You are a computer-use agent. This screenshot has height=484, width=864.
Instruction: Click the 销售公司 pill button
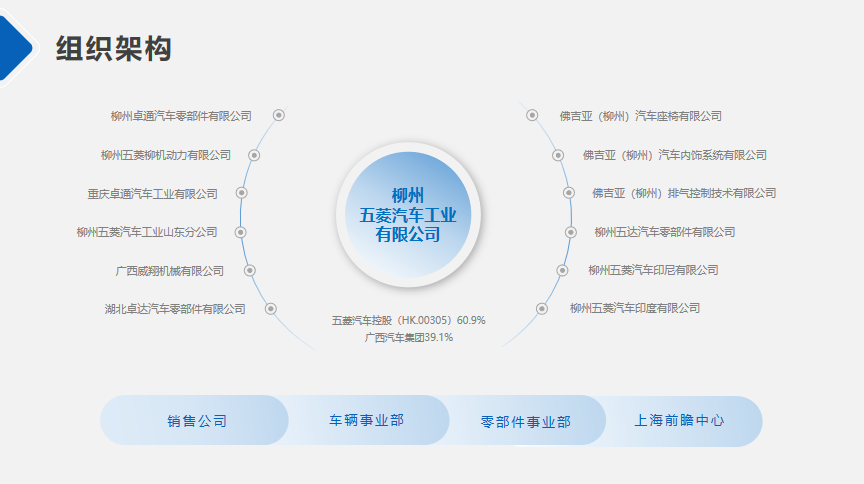pos(196,421)
